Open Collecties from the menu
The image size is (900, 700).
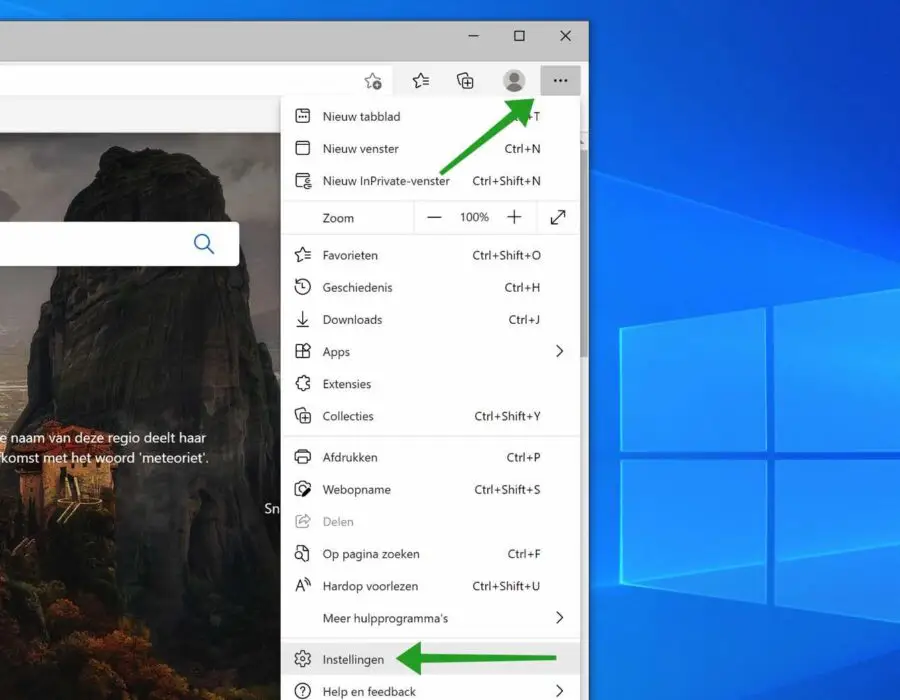[430, 415]
